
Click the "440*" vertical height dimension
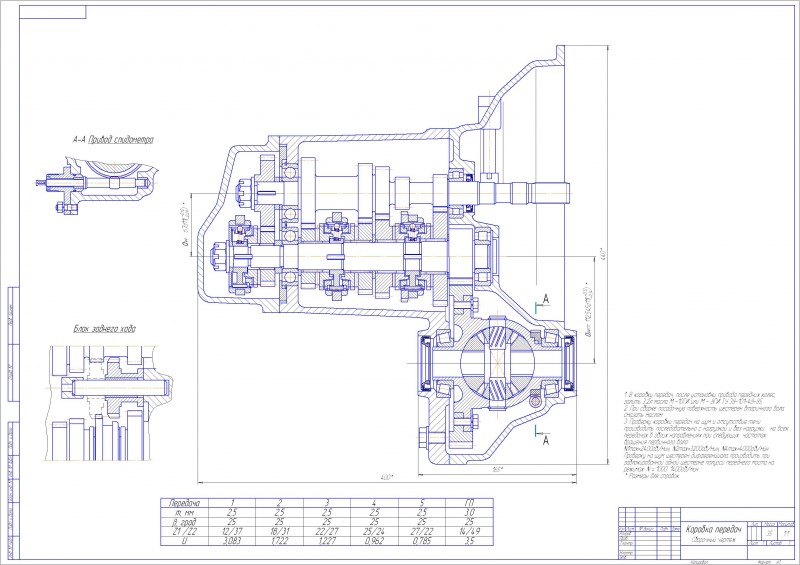point(604,253)
